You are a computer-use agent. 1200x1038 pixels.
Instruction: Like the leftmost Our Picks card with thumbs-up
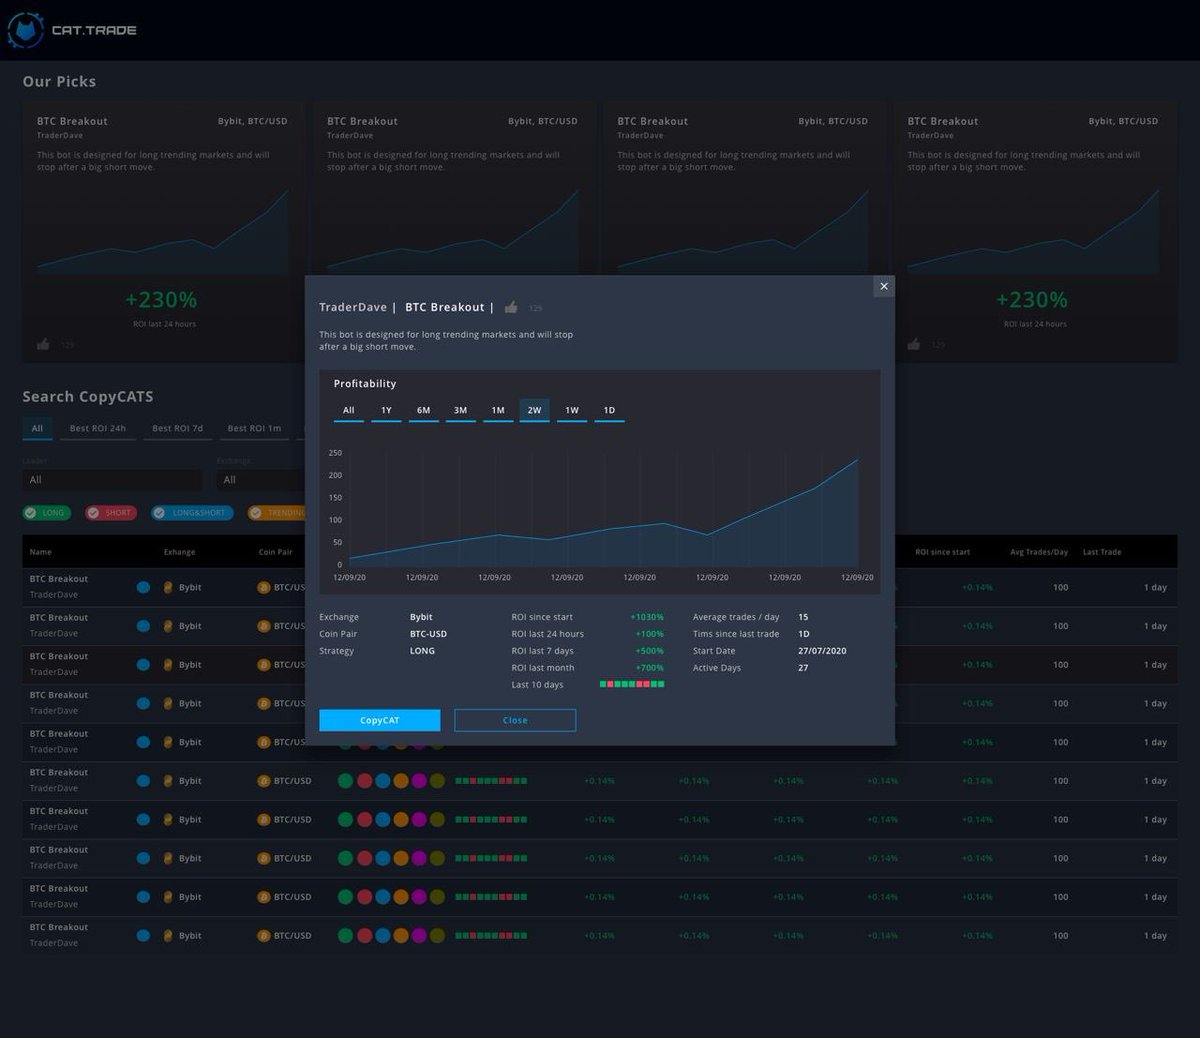tap(43, 344)
